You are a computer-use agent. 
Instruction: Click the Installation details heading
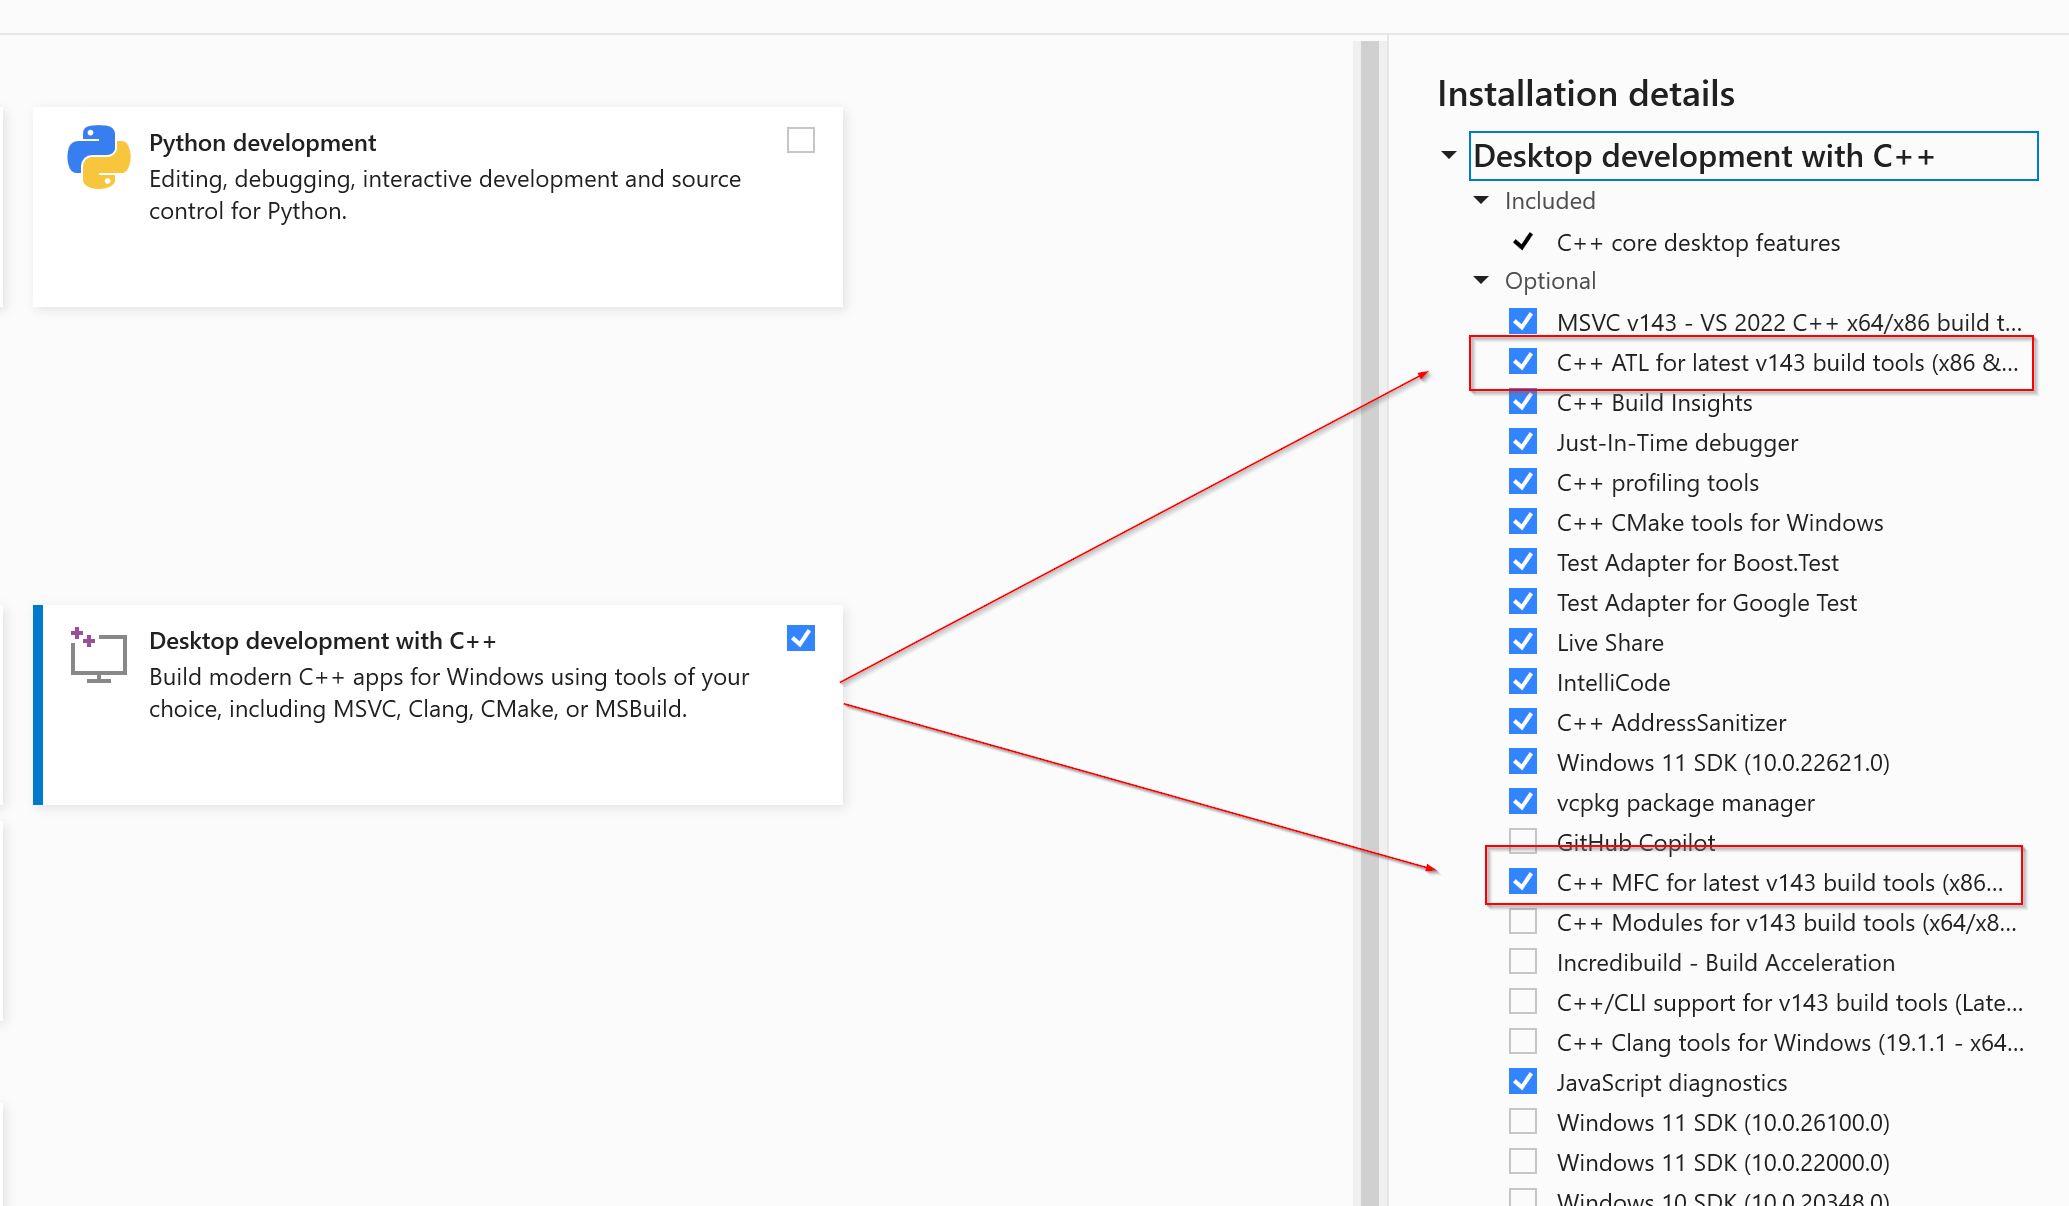point(1585,94)
